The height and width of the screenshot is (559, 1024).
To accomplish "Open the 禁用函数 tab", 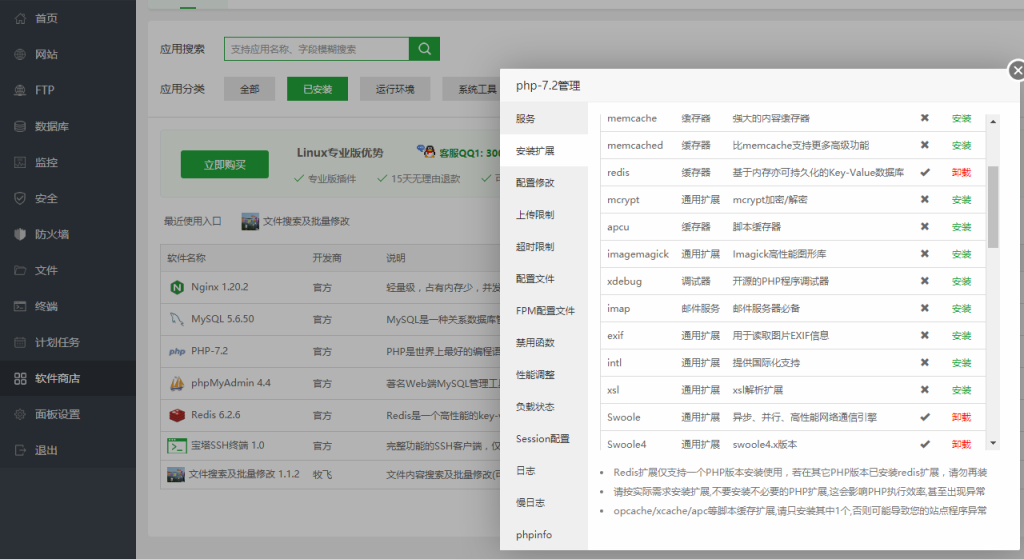I will pyautogui.click(x=535, y=343).
